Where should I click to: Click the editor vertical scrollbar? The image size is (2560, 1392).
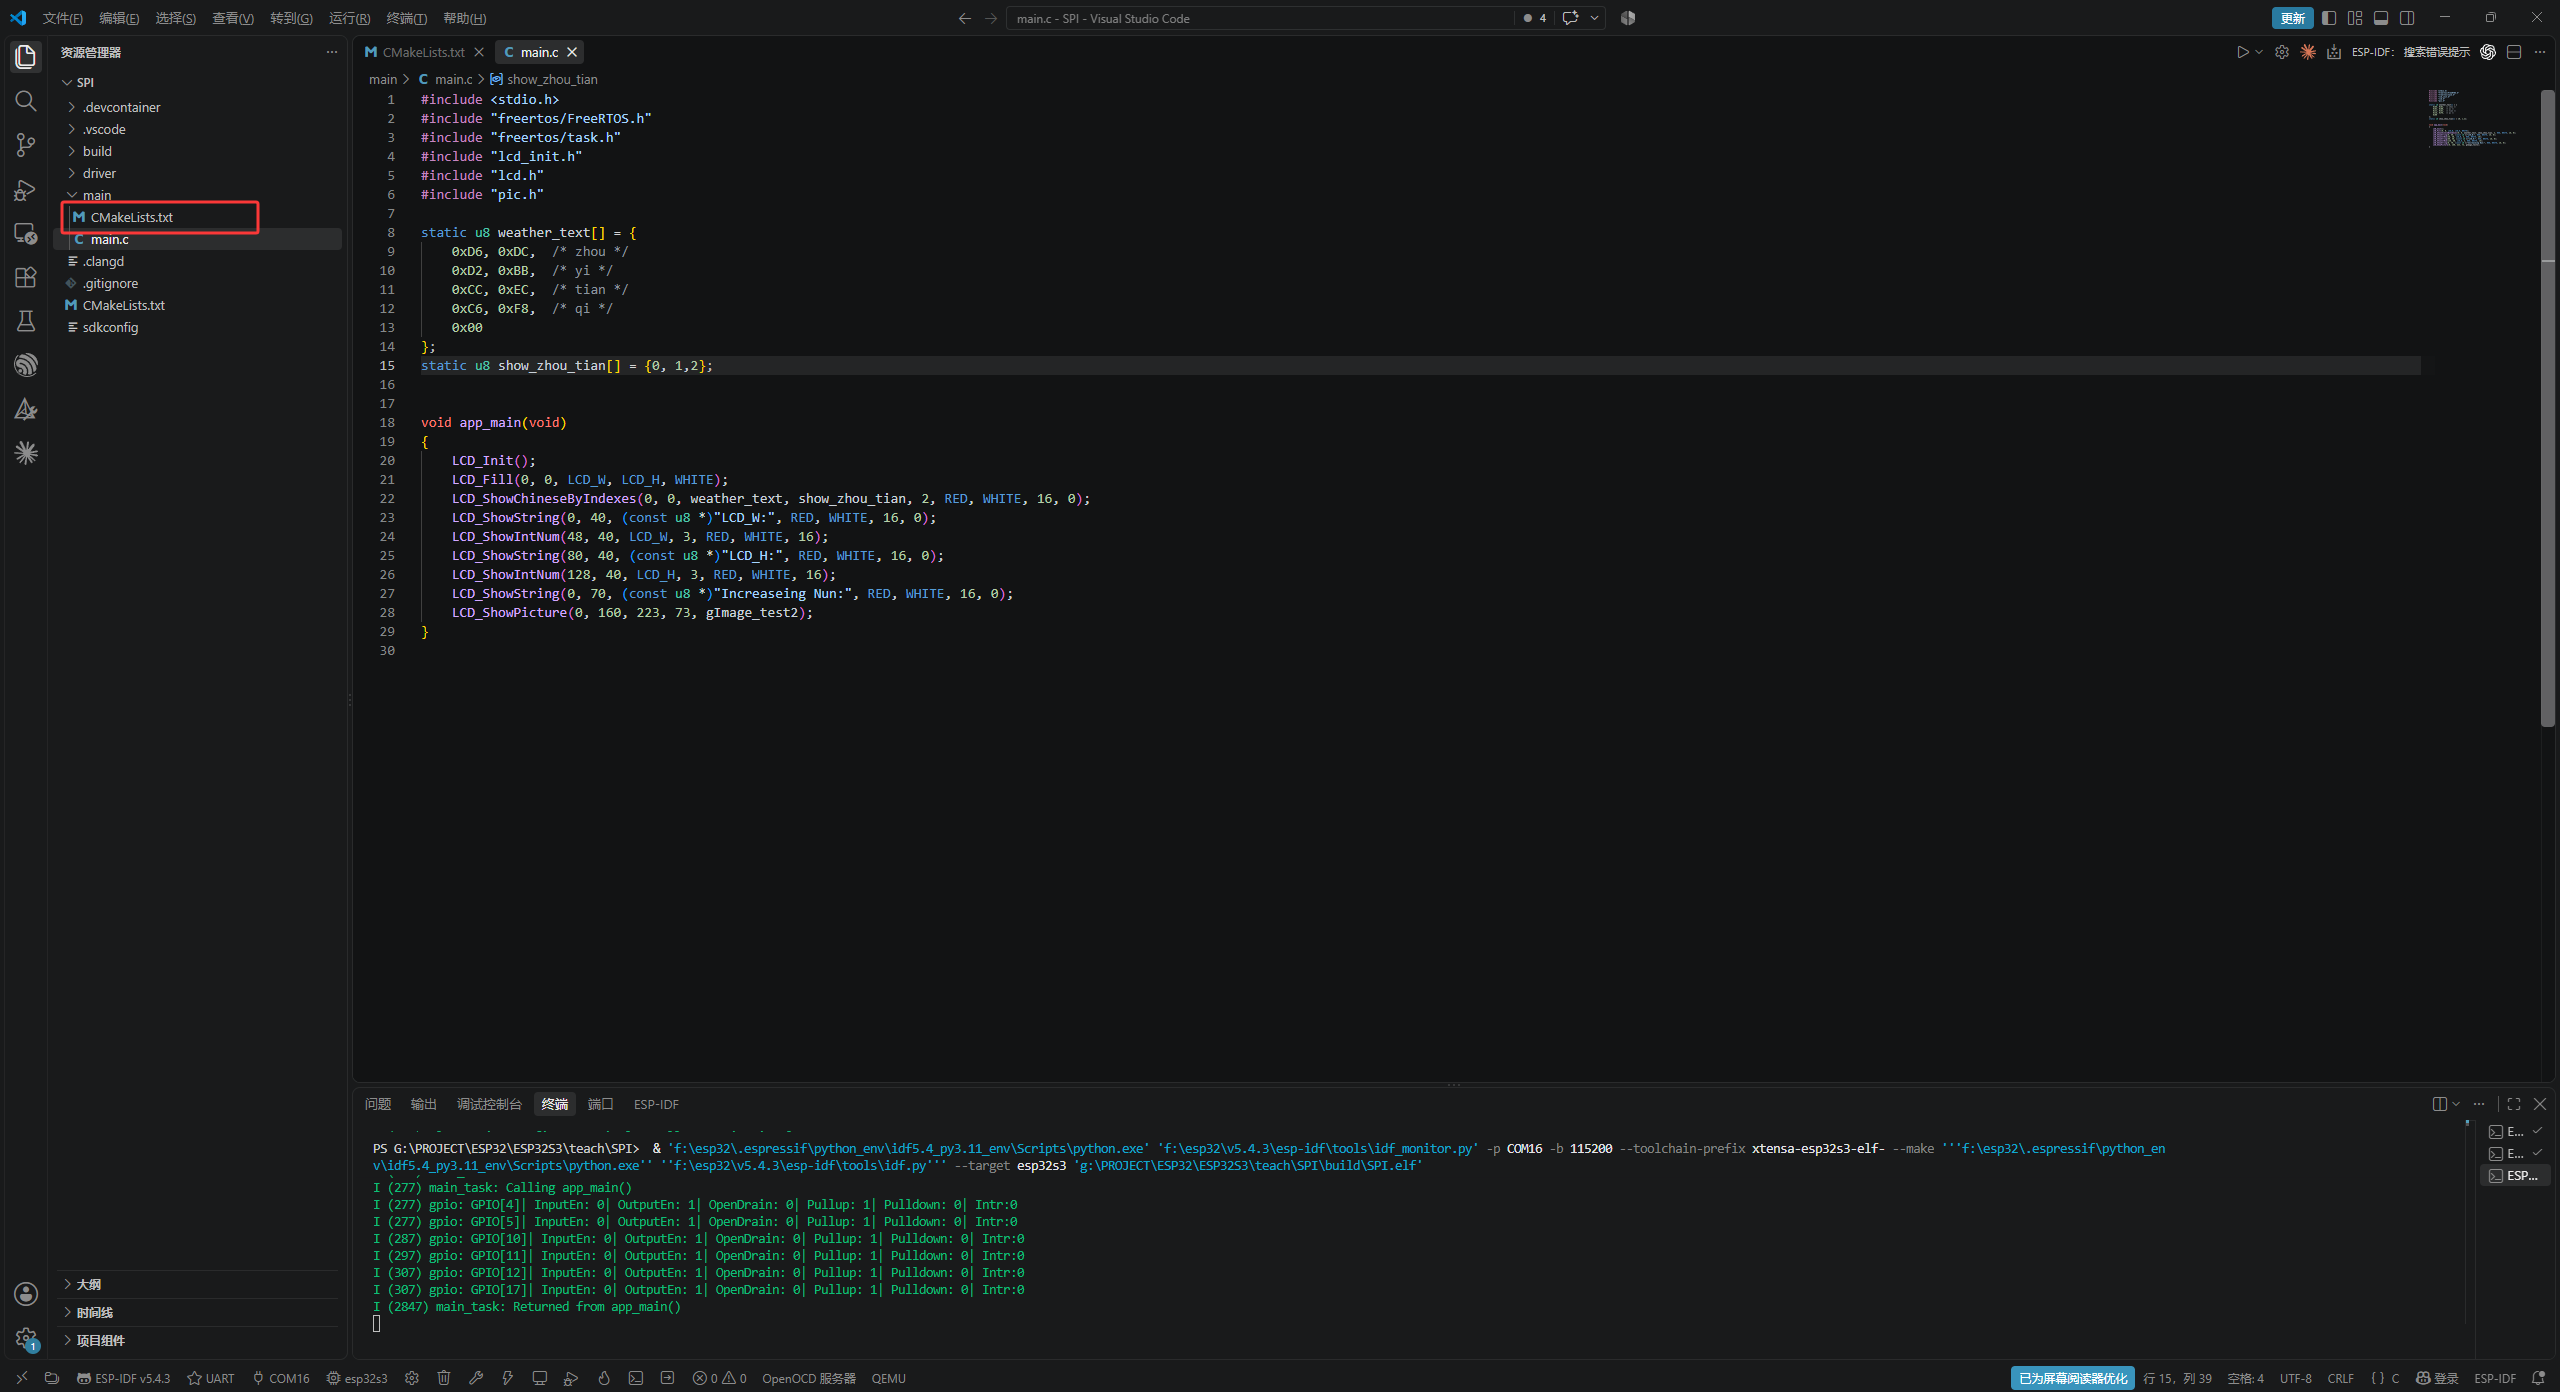2547,408
